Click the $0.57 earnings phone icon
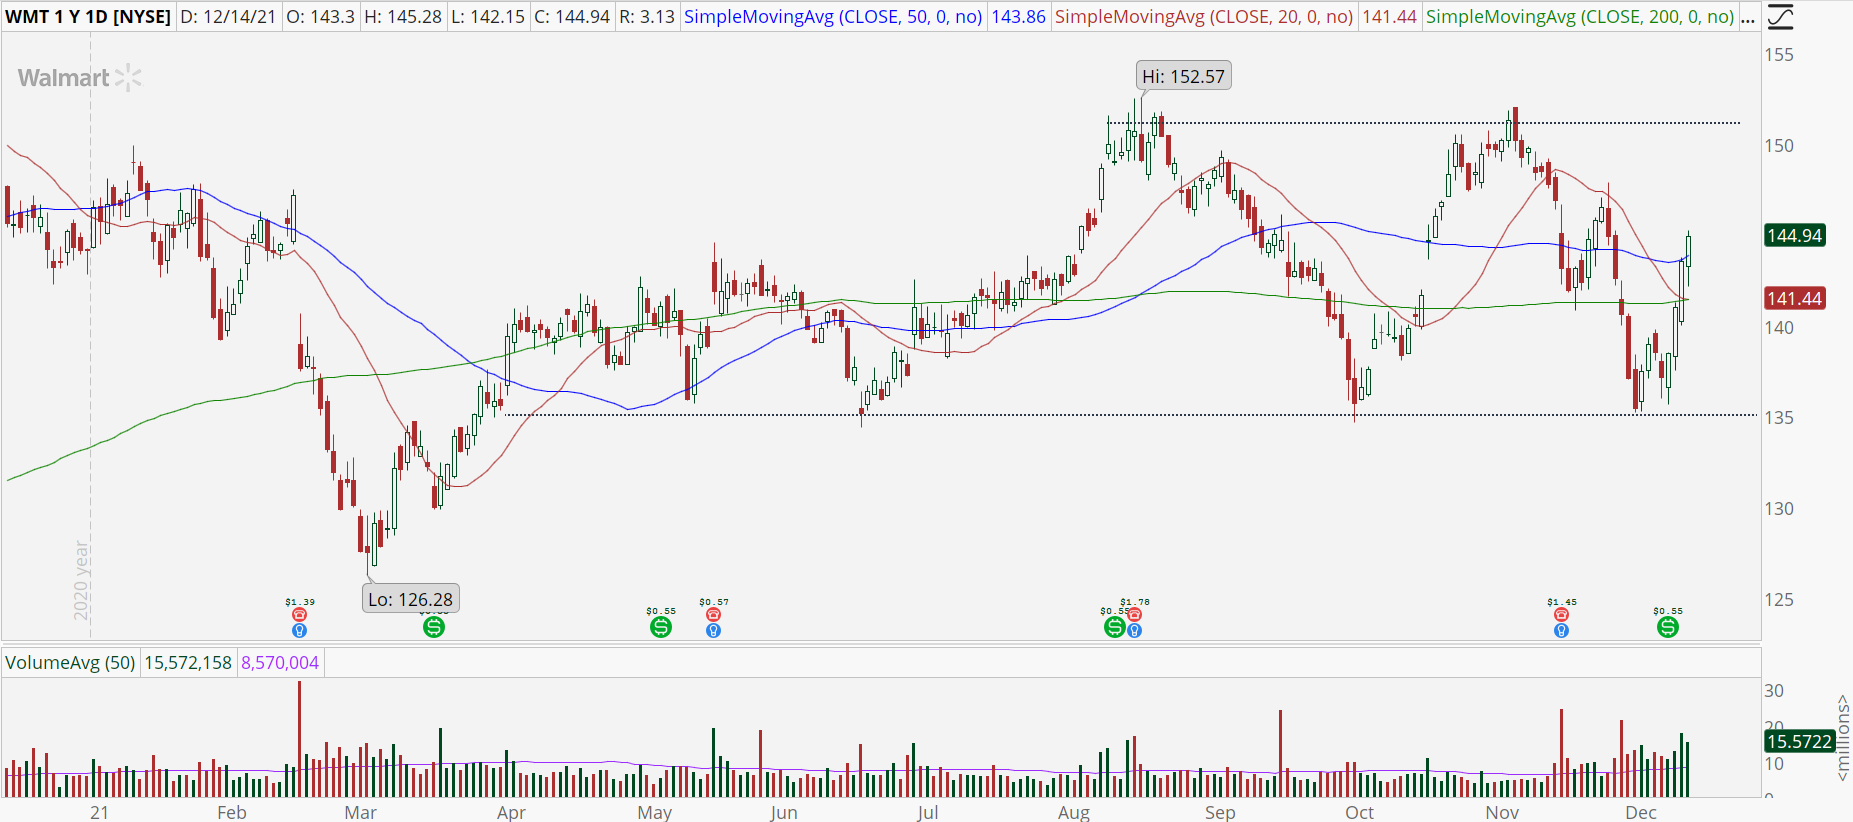The image size is (1853, 822). (x=713, y=615)
